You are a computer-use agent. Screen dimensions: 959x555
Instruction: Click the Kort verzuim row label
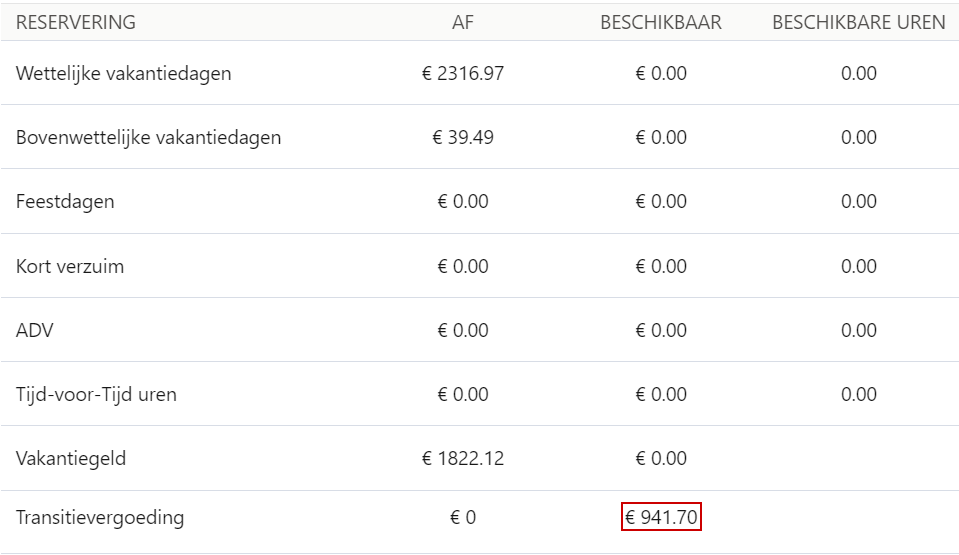(x=70, y=266)
